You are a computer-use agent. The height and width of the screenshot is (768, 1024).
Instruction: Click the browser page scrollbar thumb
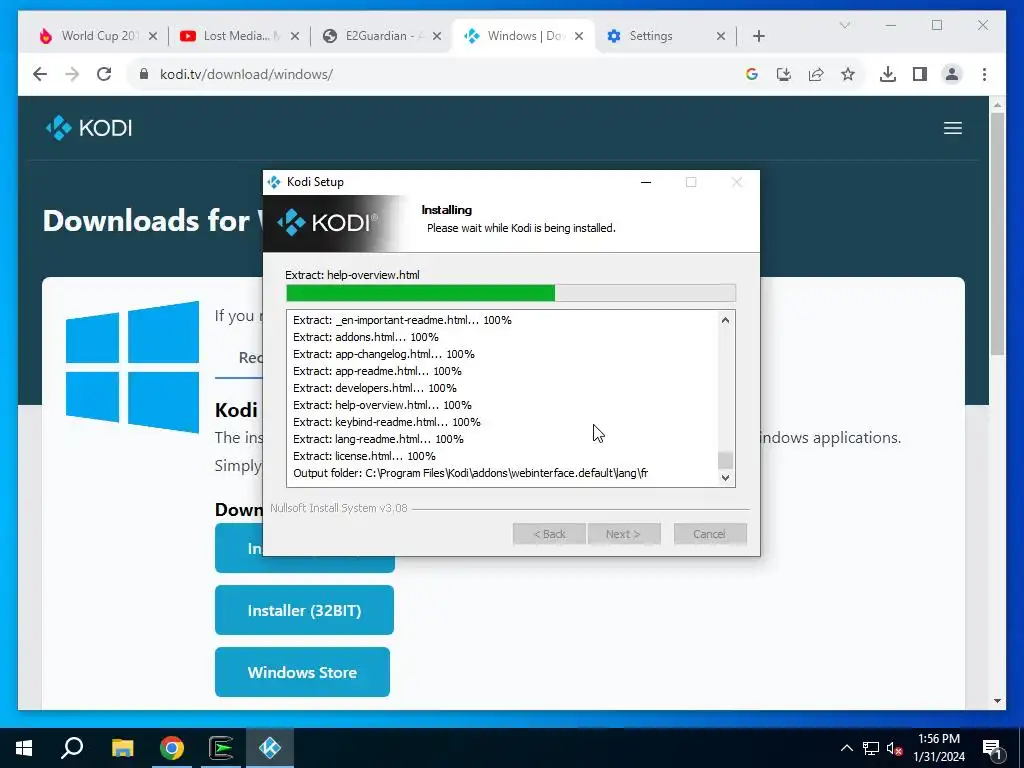(997, 234)
